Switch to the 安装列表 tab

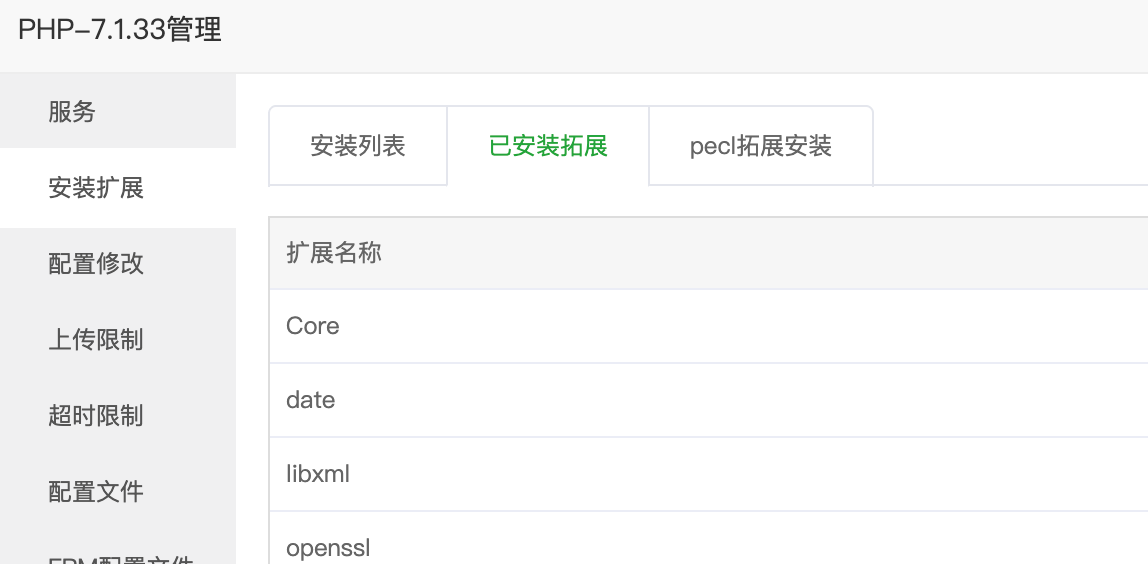tap(358, 146)
